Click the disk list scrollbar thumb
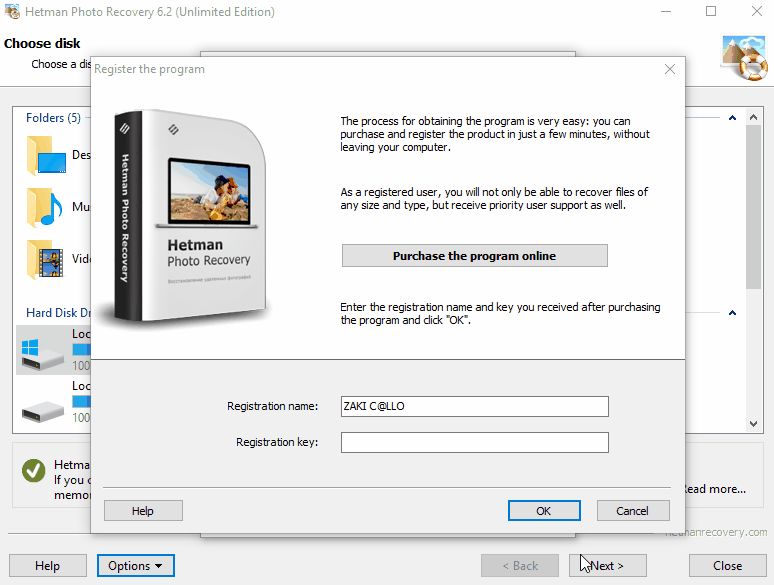Image resolution: width=774 pixels, height=585 pixels. [x=753, y=206]
